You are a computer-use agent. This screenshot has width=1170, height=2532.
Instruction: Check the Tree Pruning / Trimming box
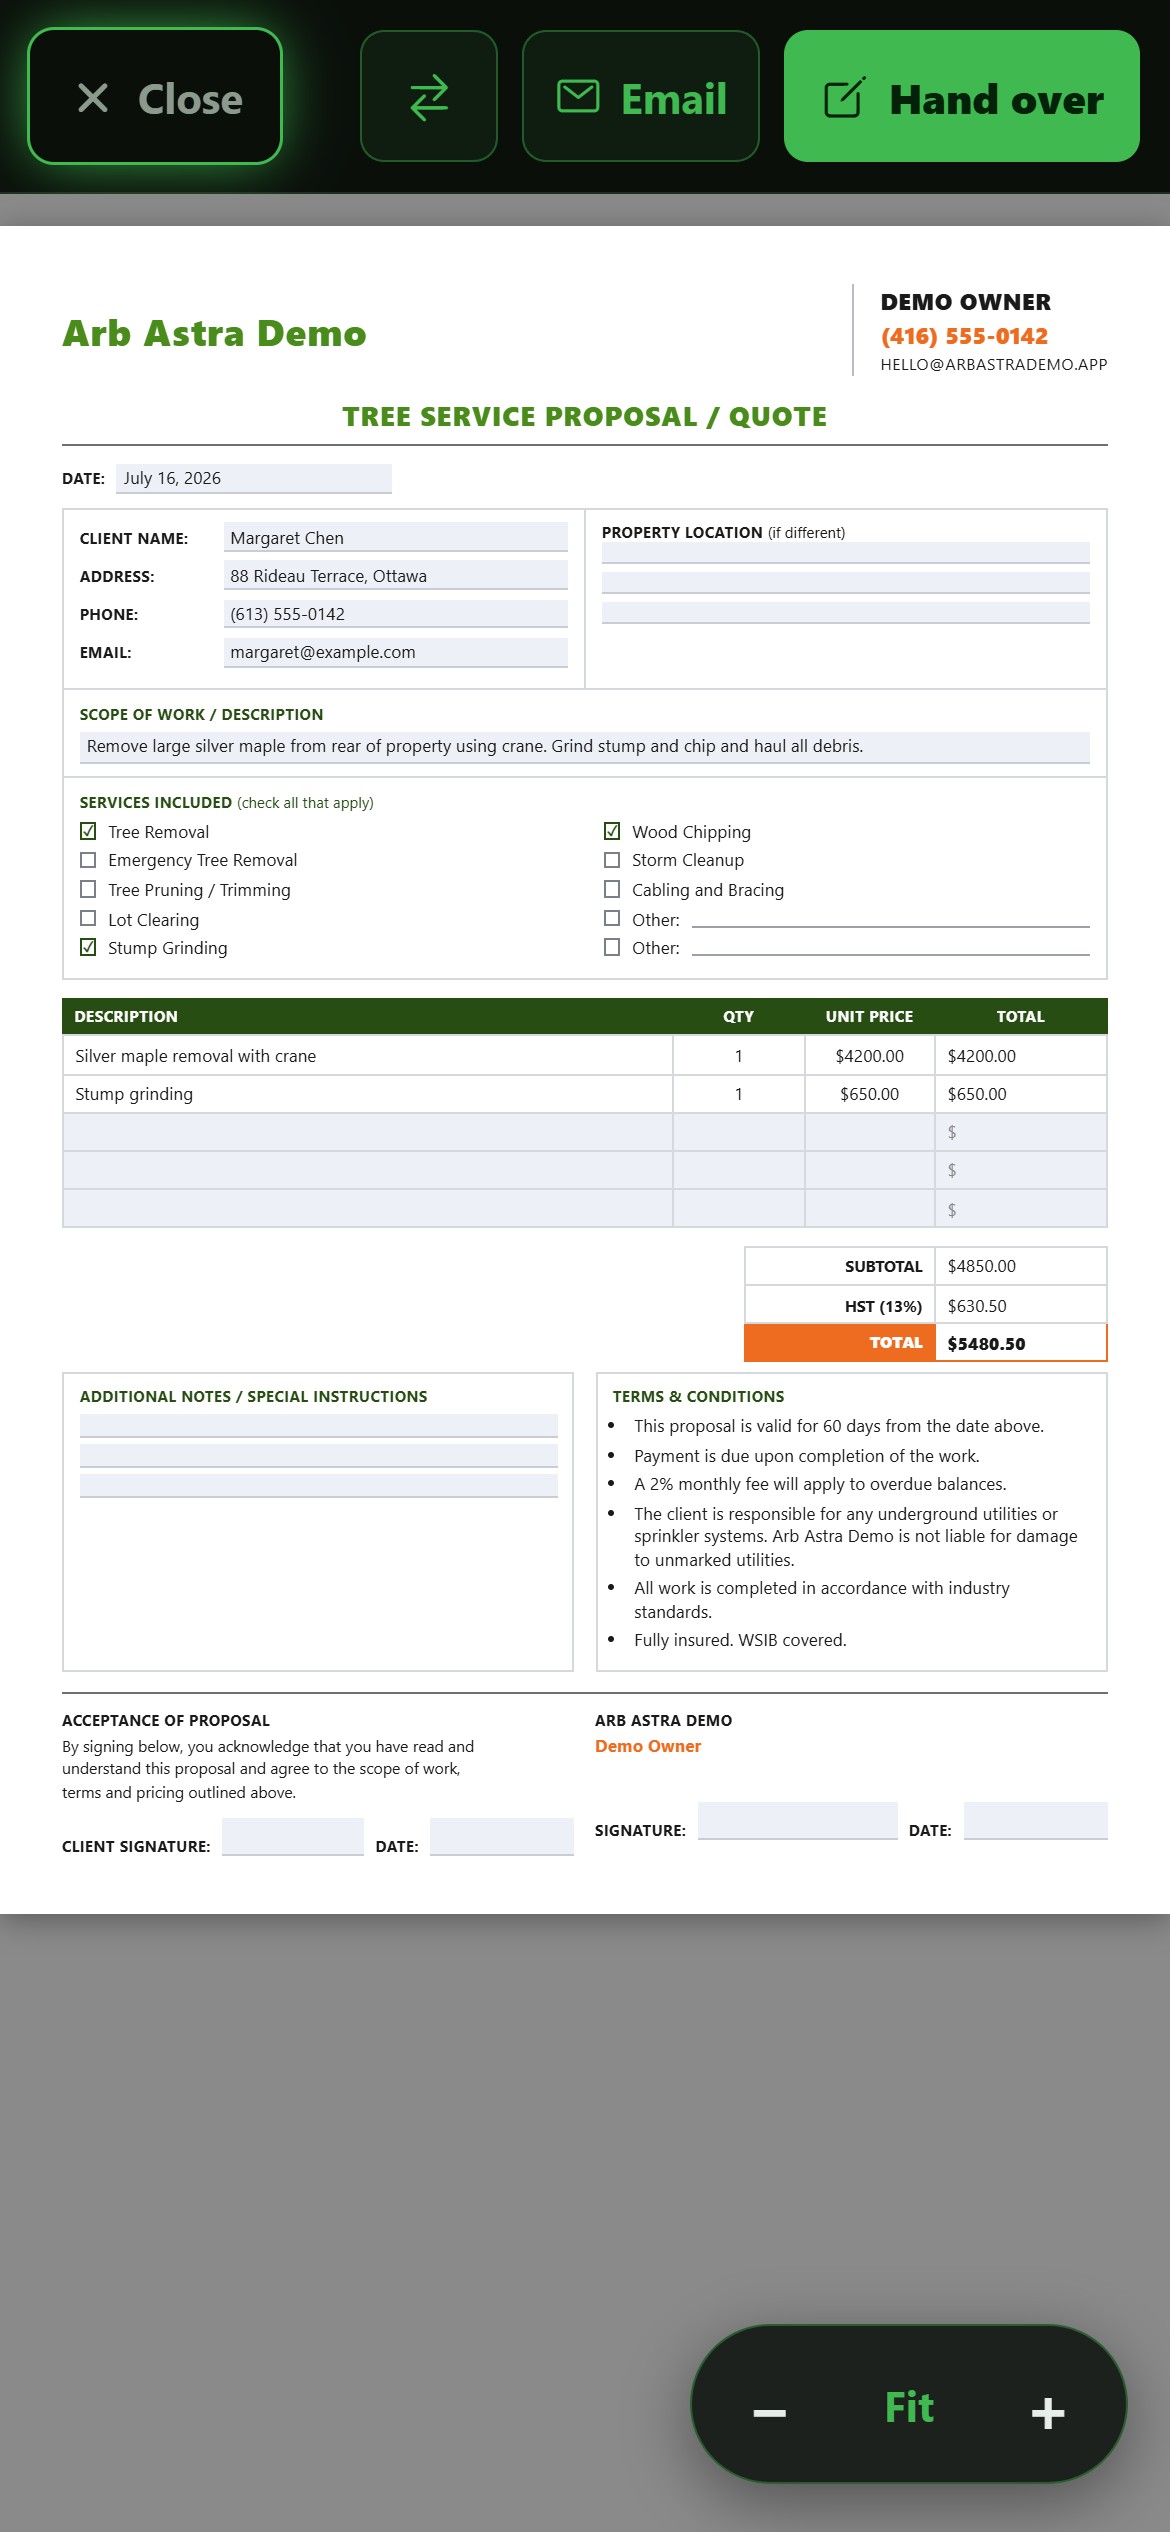click(88, 889)
